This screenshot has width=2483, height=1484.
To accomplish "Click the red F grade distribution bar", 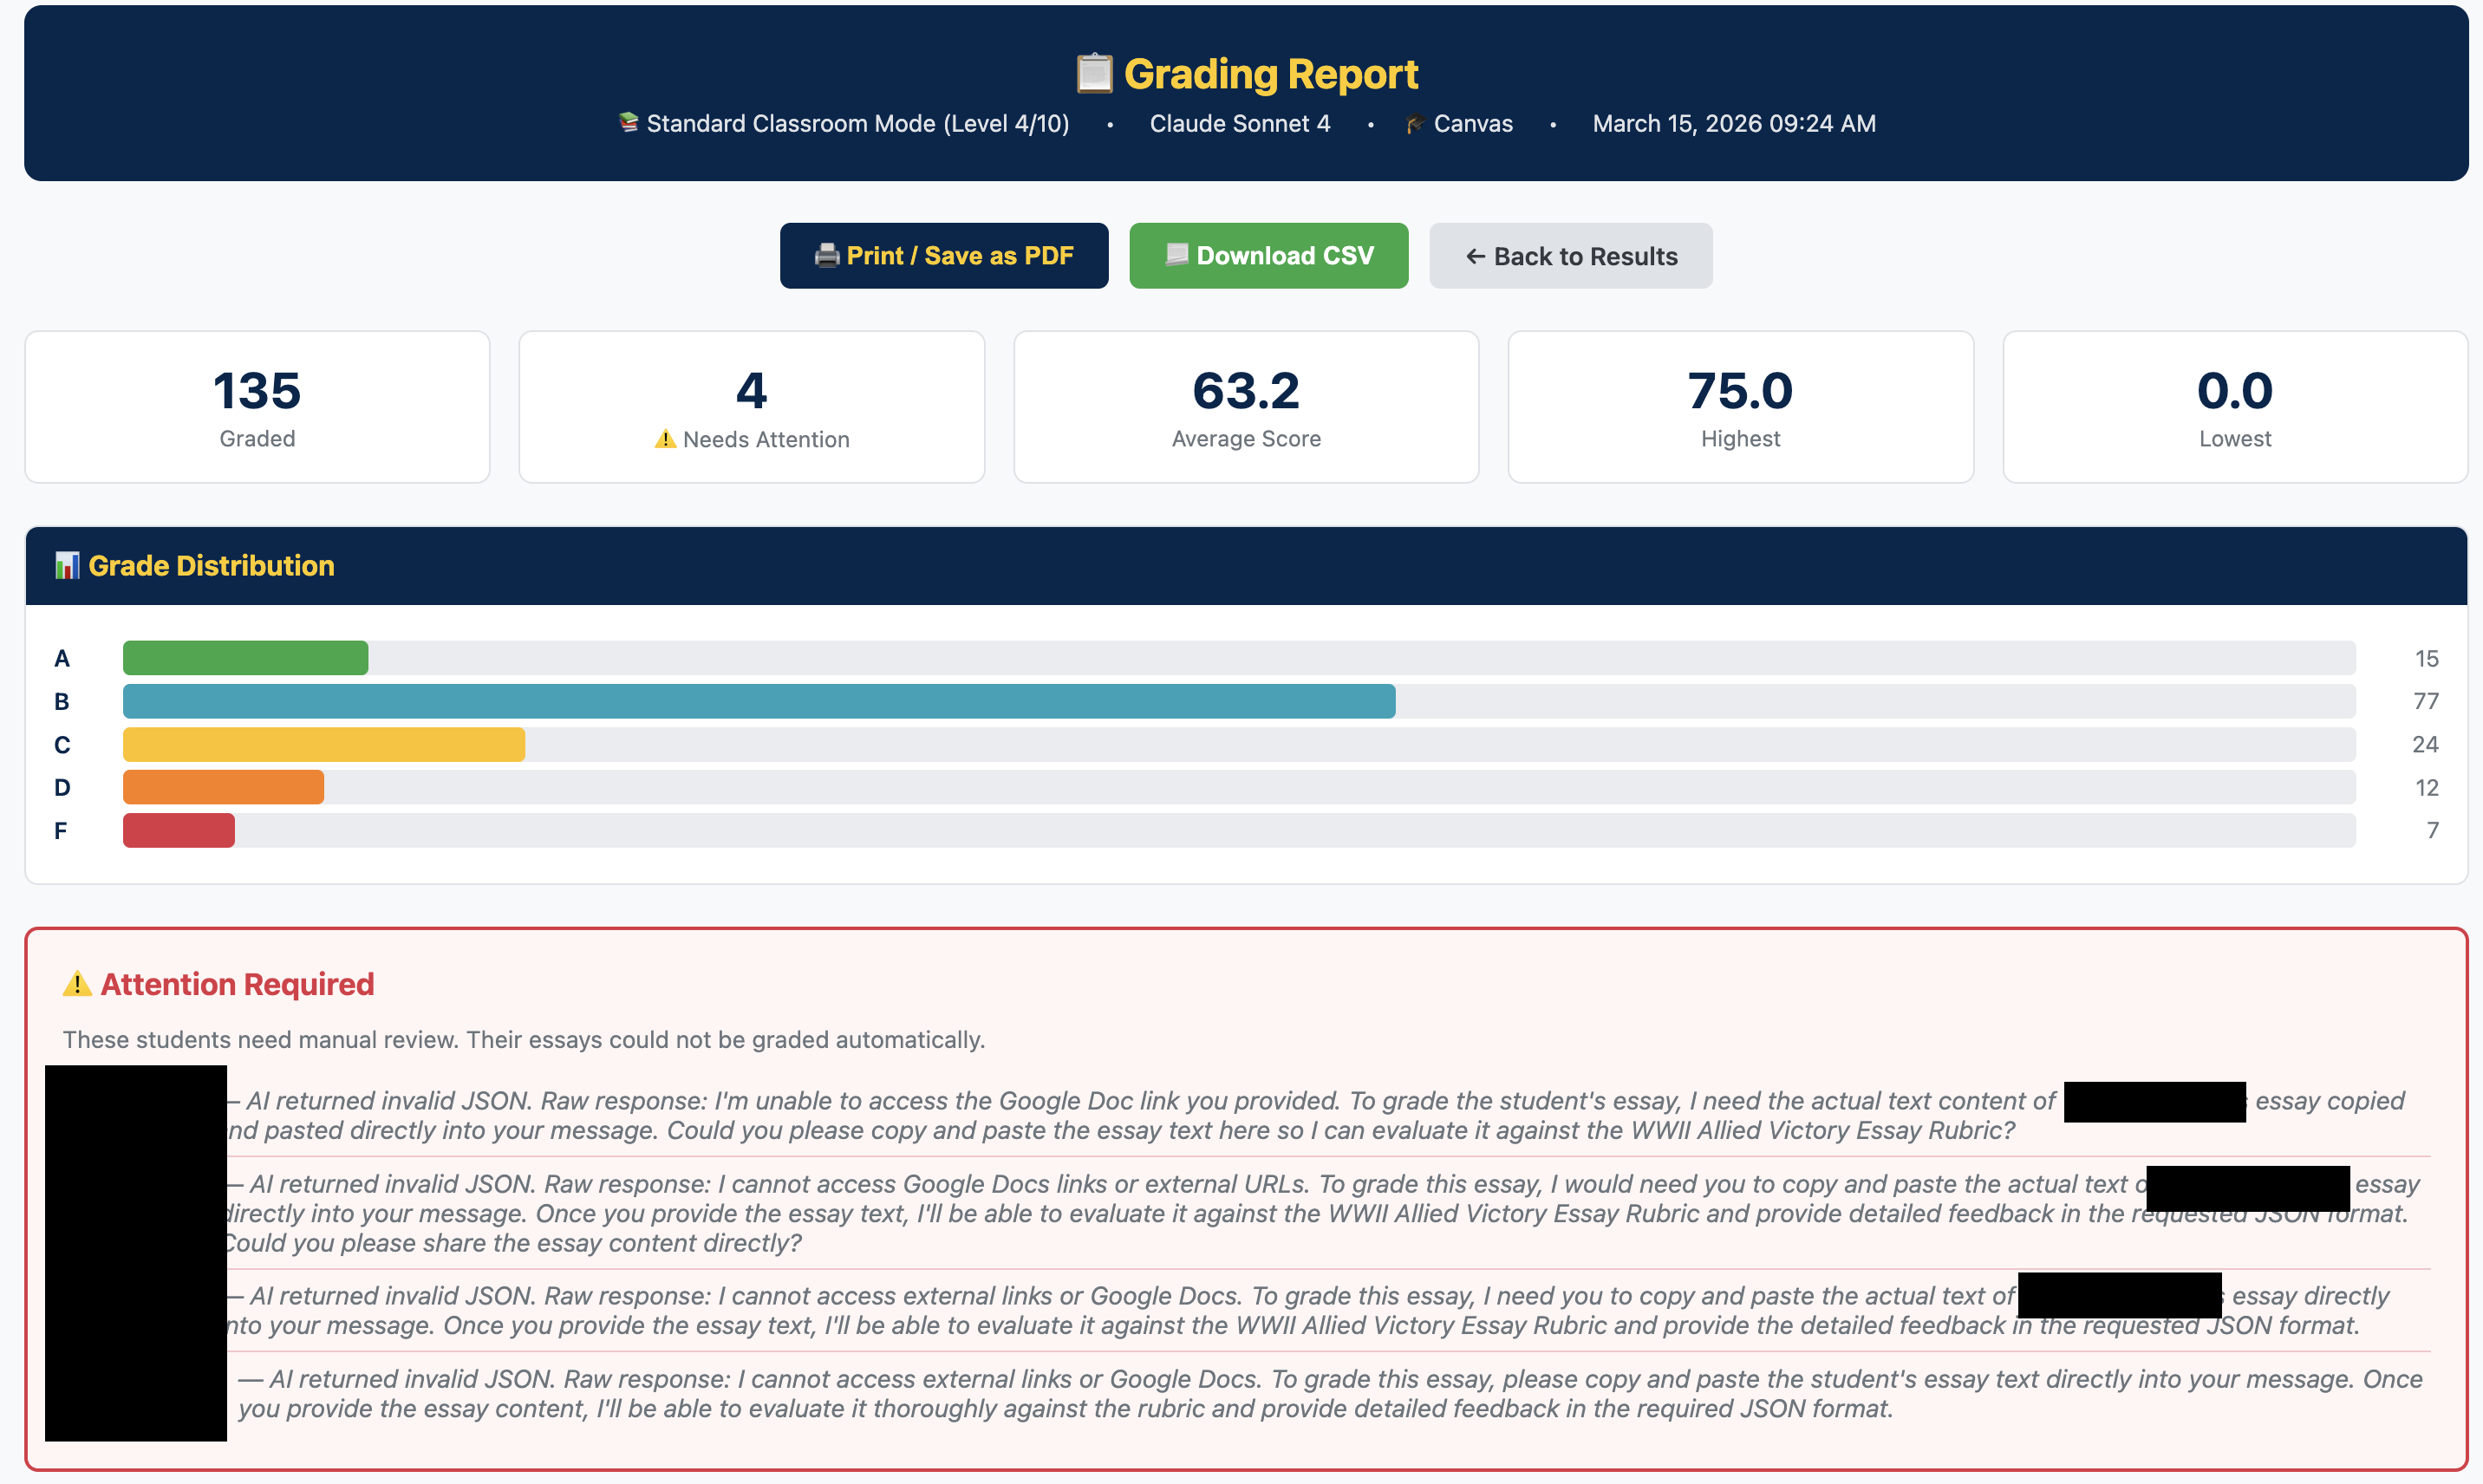I will (x=178, y=830).
